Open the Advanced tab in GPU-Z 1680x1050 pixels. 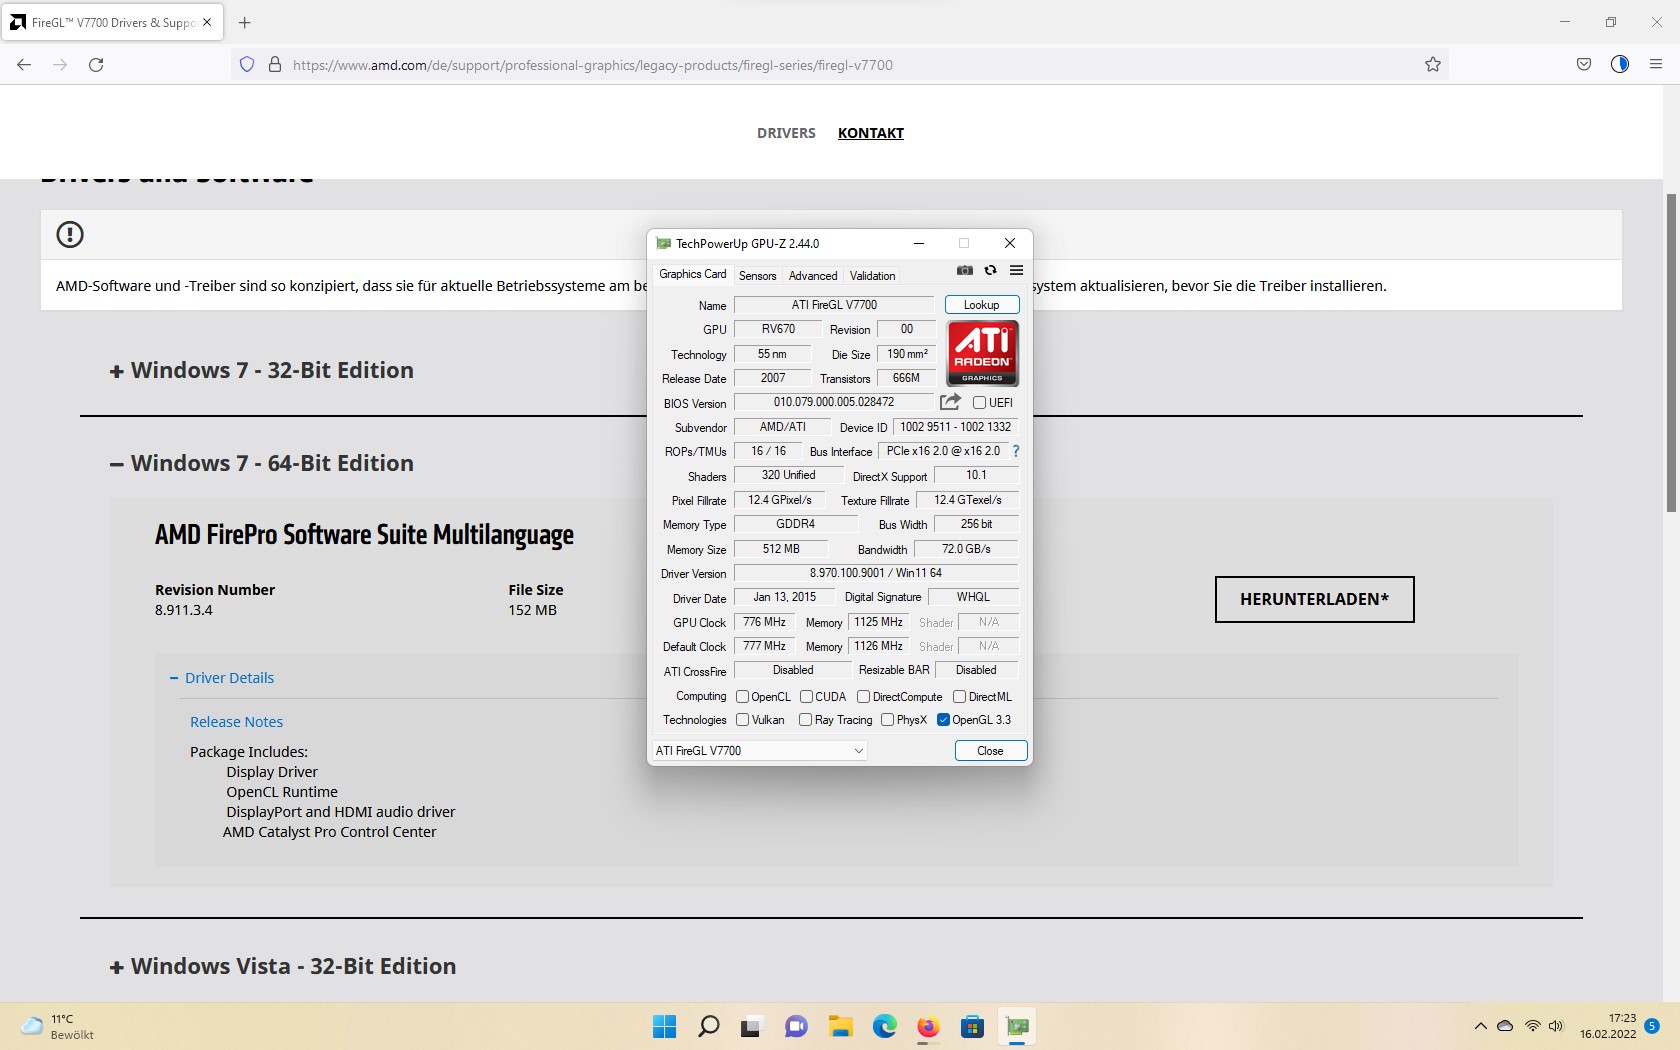[x=813, y=276]
